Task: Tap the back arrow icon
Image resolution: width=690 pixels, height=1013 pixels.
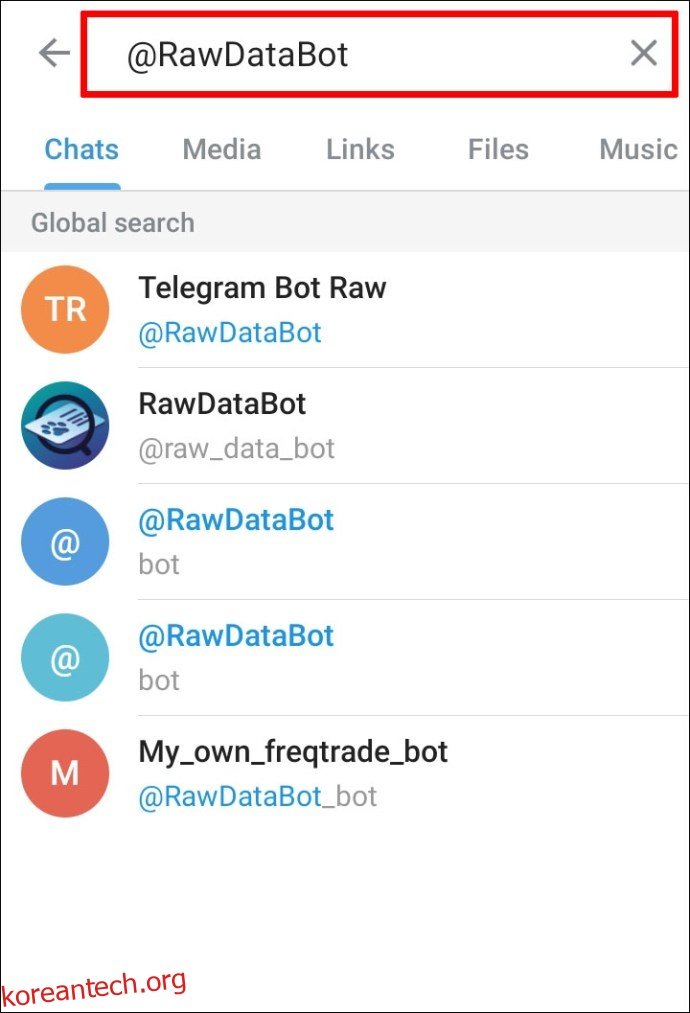Action: pyautogui.click(x=53, y=53)
